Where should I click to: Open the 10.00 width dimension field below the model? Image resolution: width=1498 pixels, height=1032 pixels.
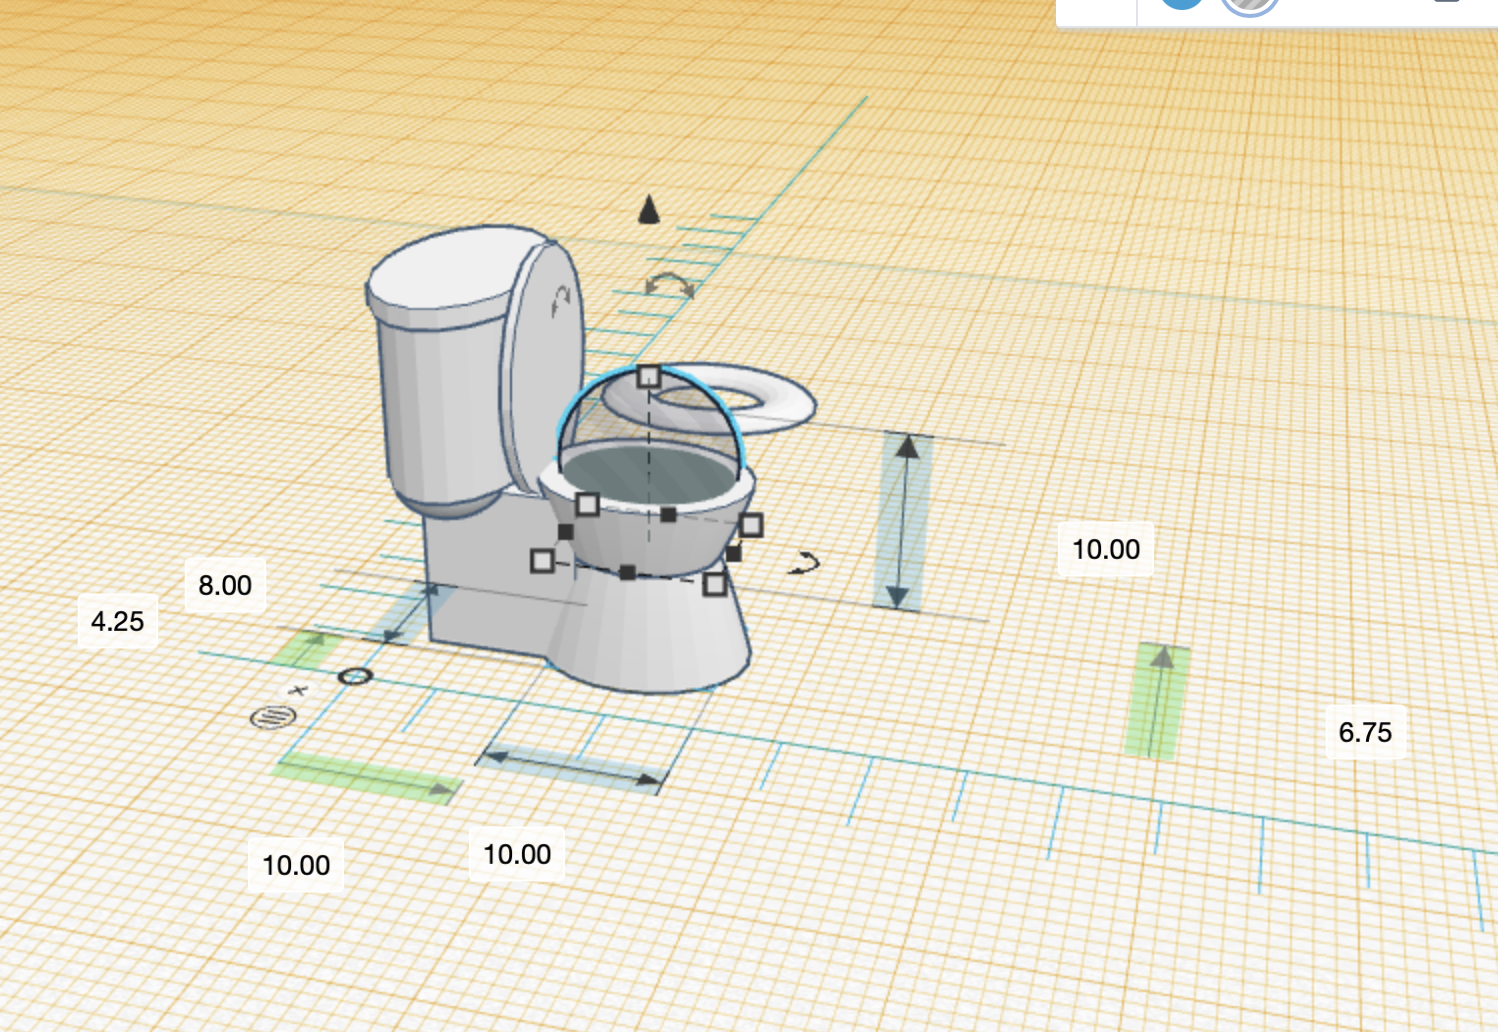click(516, 854)
